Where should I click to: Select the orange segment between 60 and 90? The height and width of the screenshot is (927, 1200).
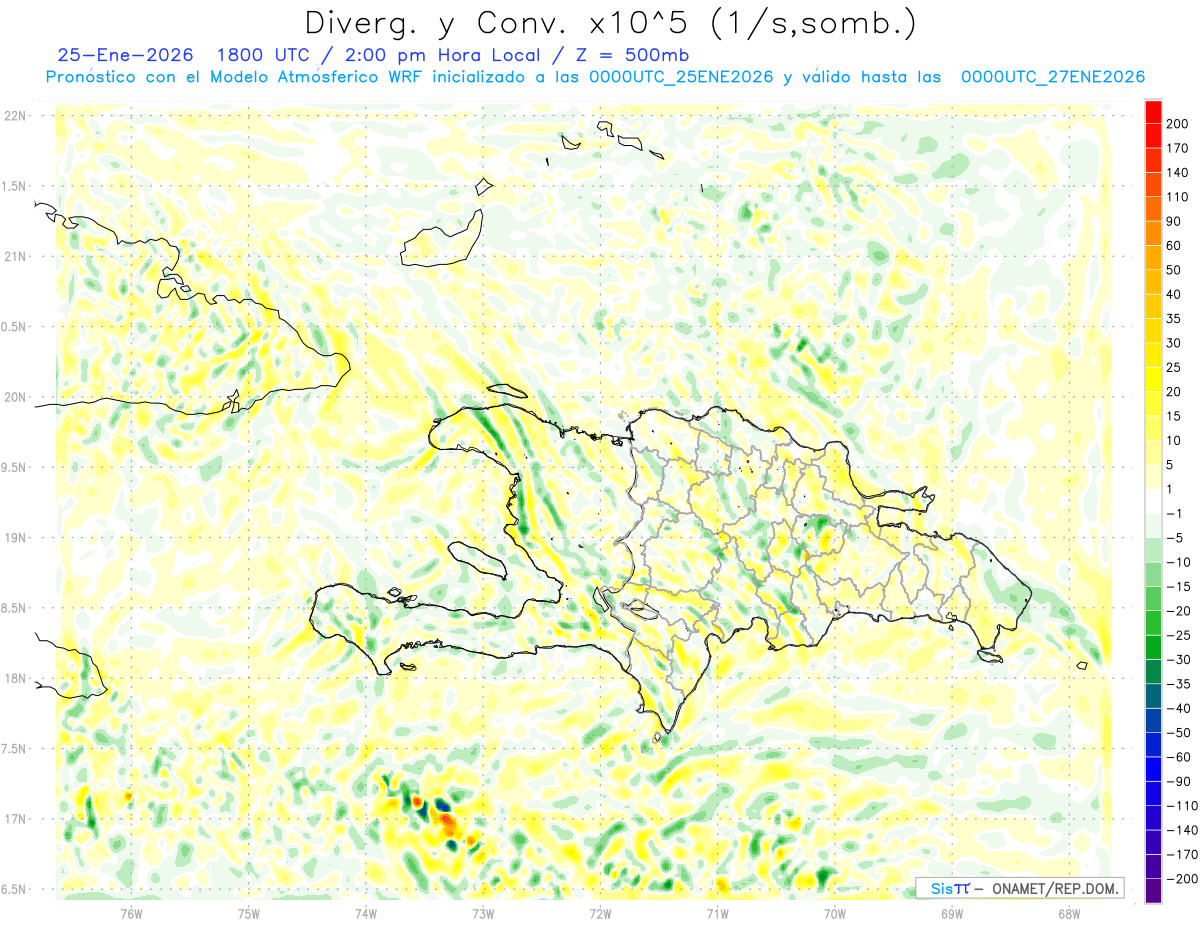[x=1153, y=233]
